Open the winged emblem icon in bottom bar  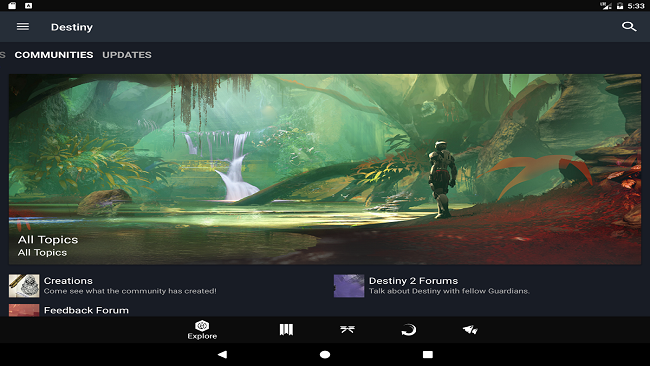[347, 330]
